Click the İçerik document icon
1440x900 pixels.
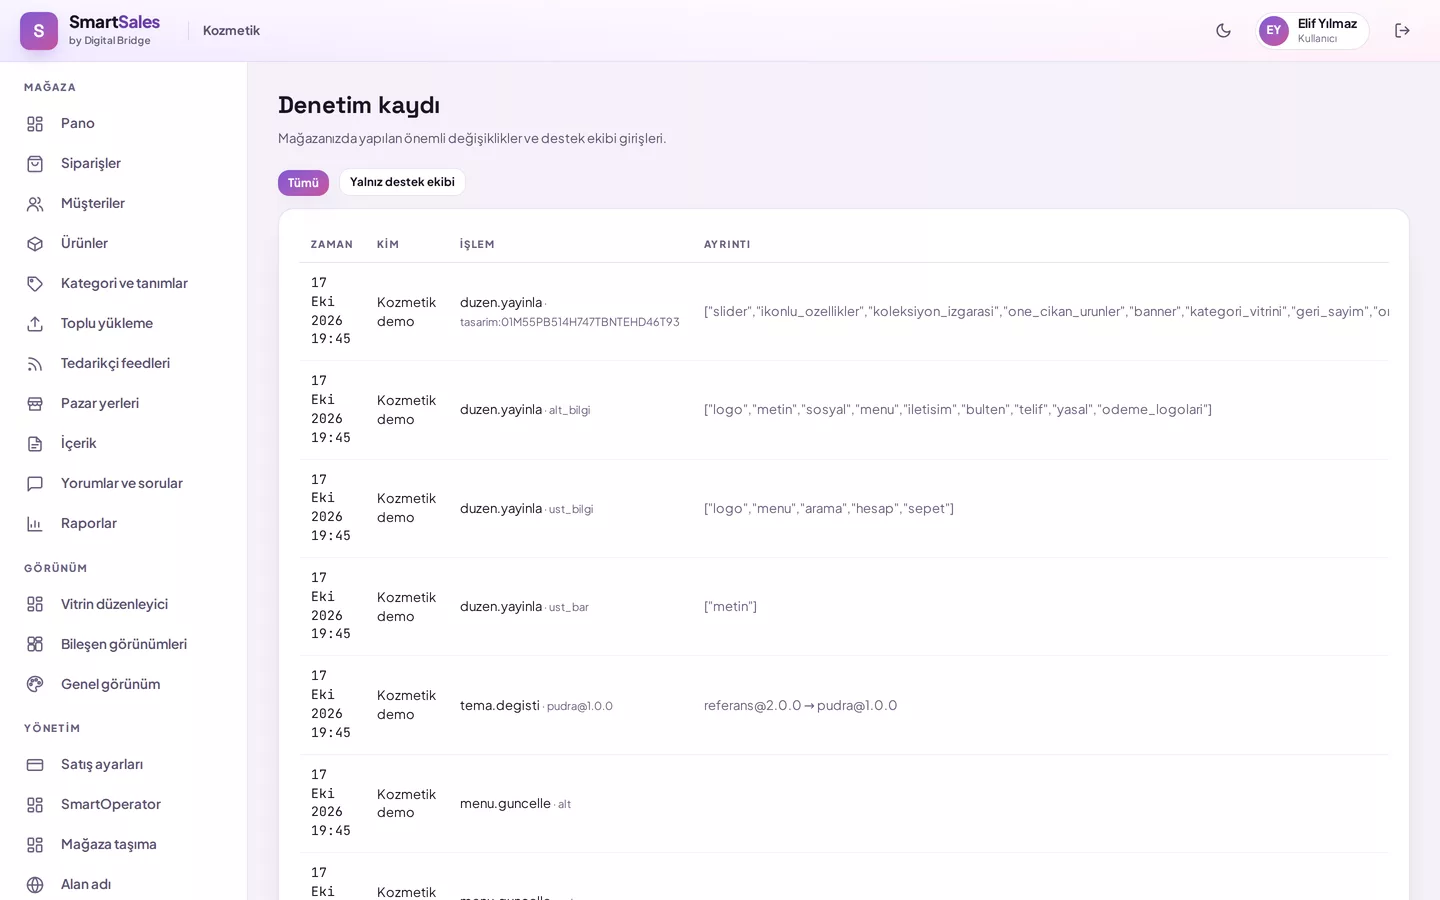(35, 444)
